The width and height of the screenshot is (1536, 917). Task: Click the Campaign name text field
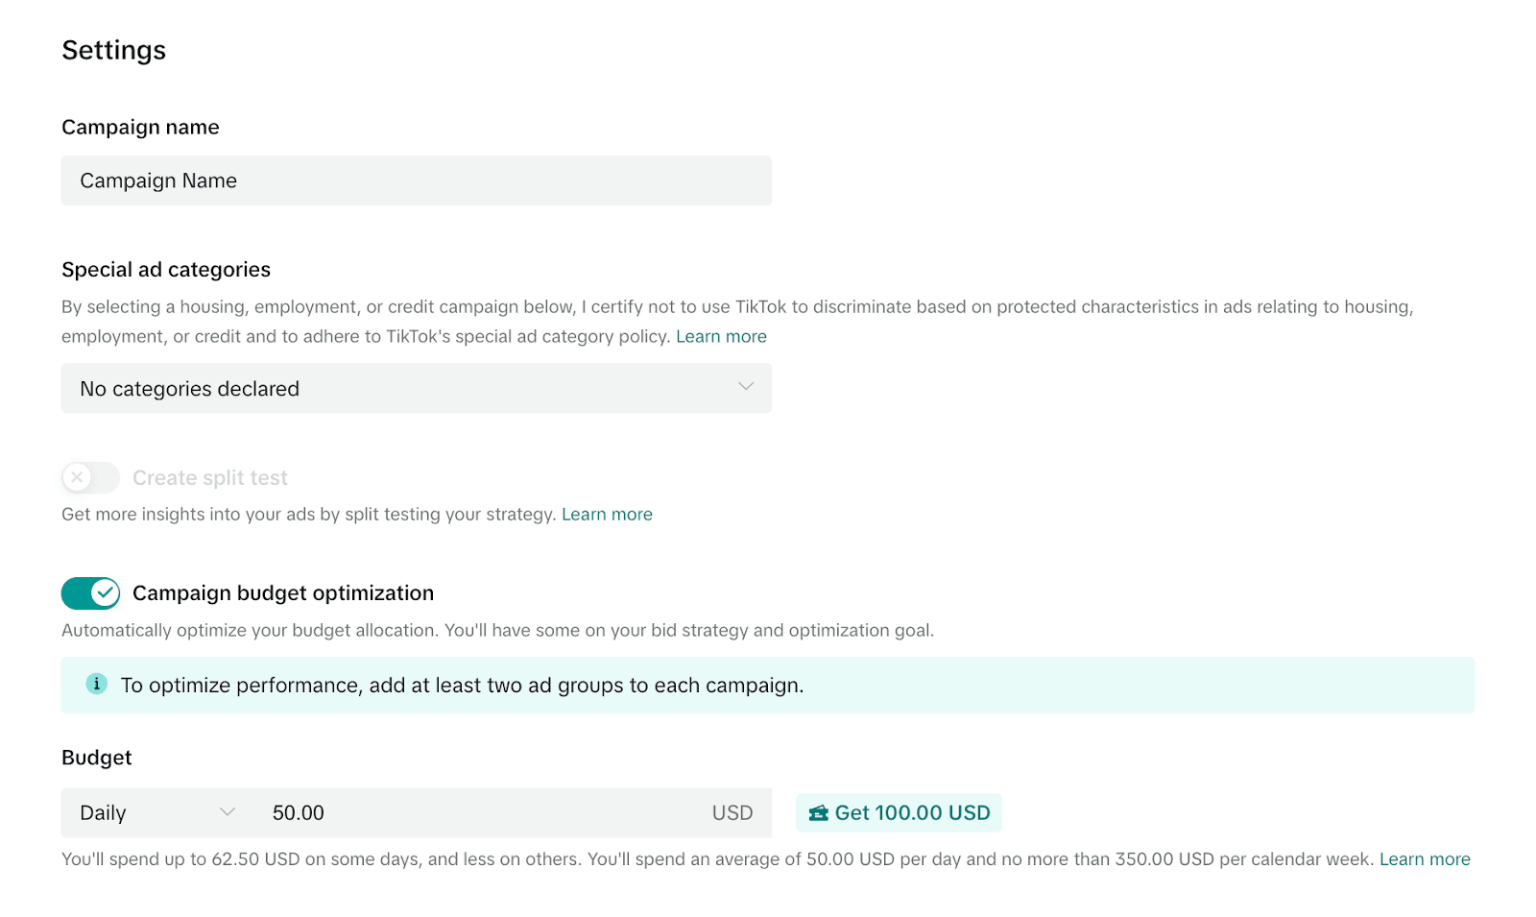pos(415,181)
